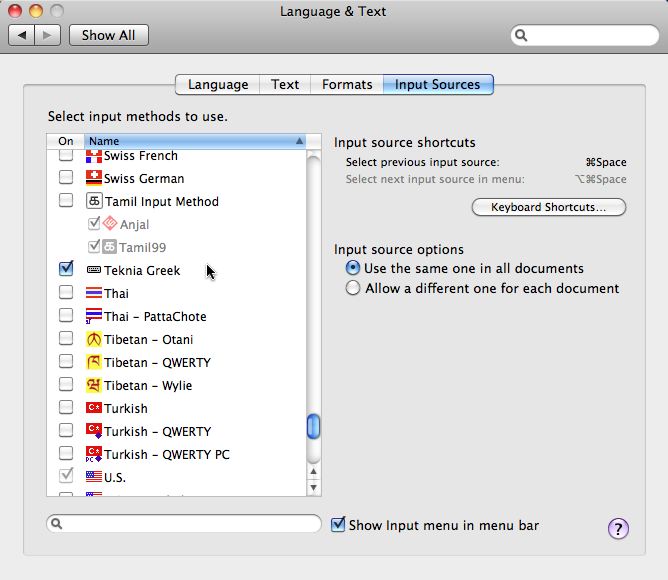Click the scroll down arrow of list

(314, 486)
